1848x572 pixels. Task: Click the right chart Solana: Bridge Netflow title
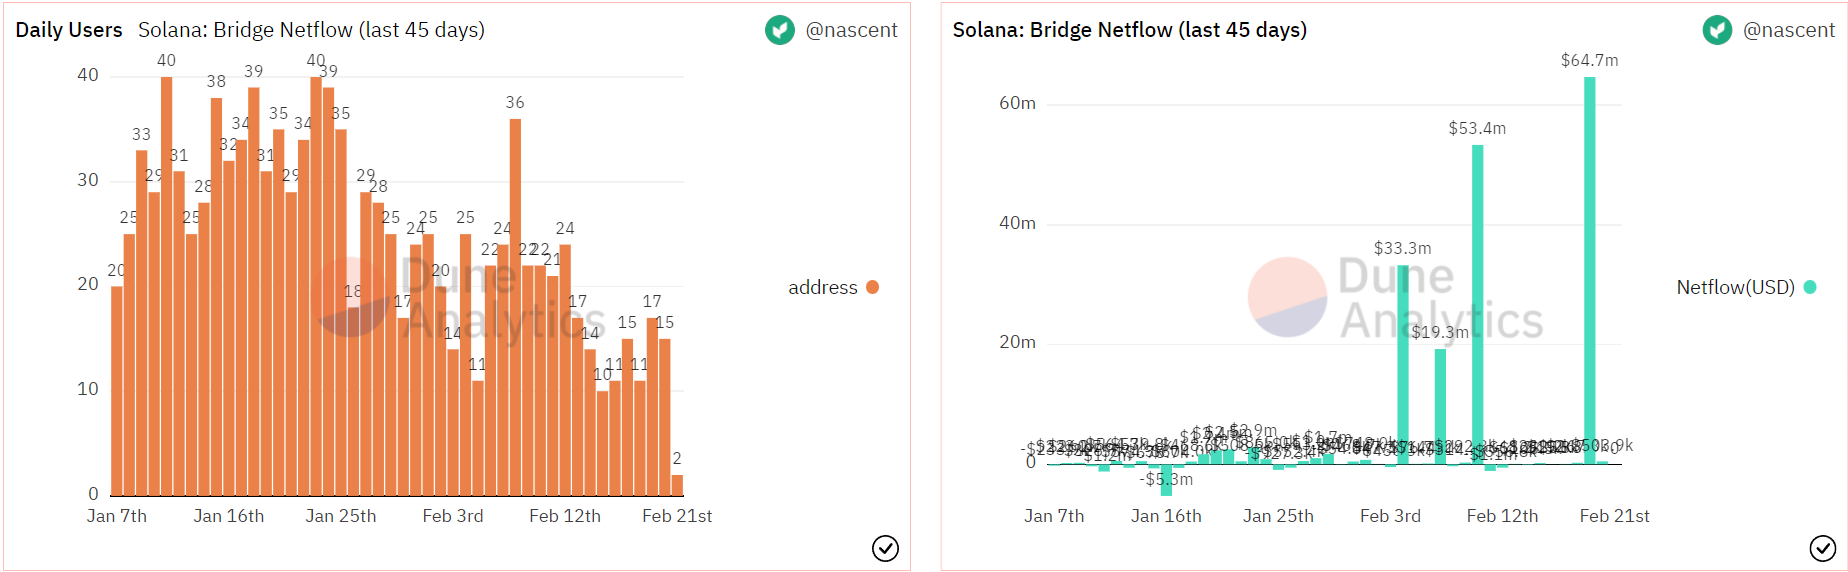pos(1129,30)
